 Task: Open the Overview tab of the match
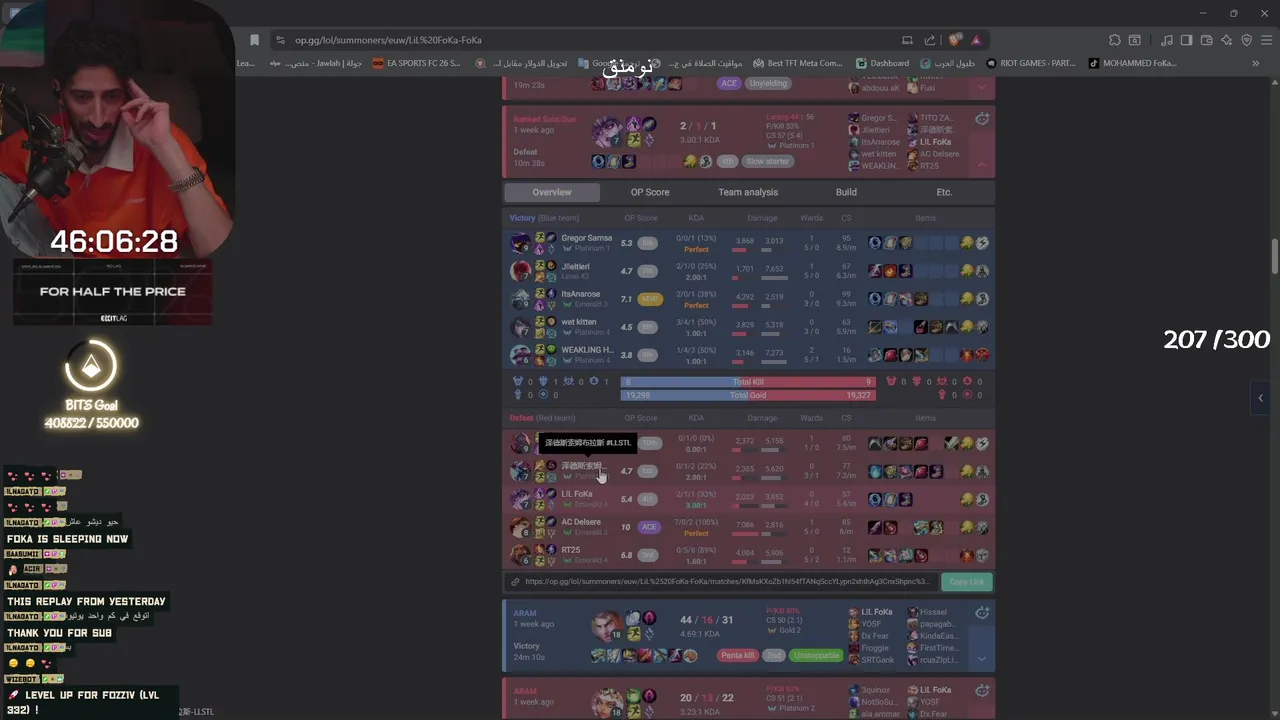552,192
